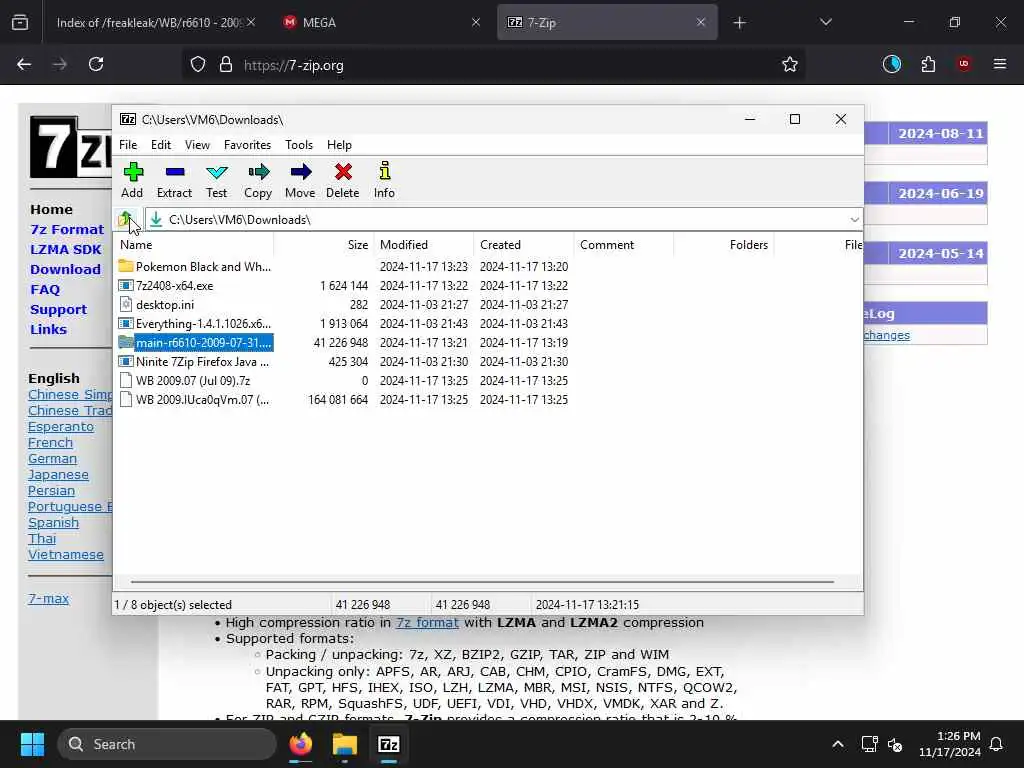
Task: Click the Ninite 7Zip Firefox Java file icon
Action: pyautogui.click(x=126, y=361)
